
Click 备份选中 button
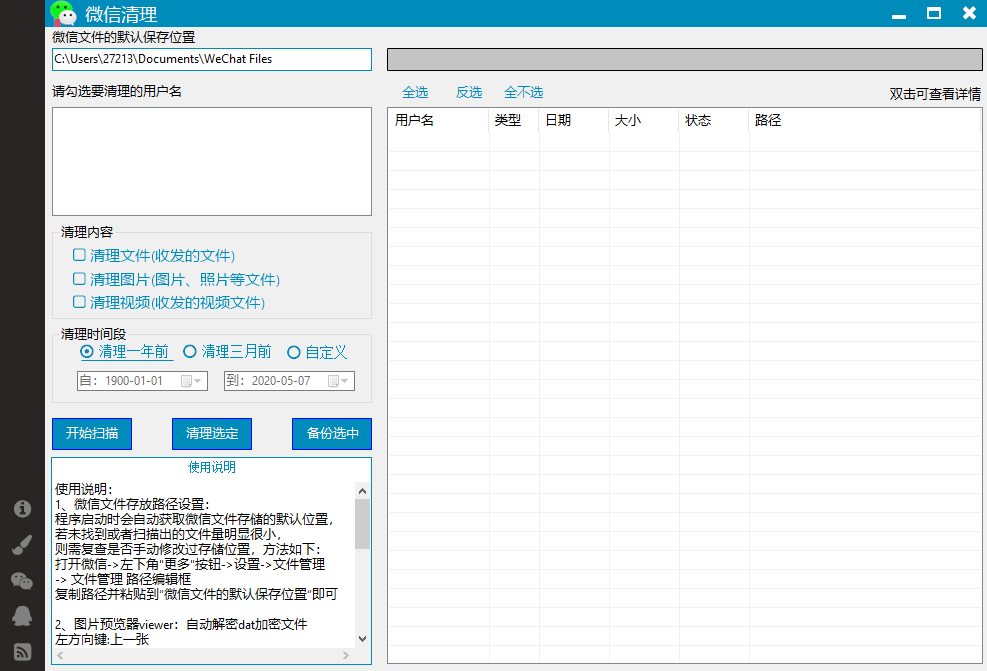click(x=332, y=434)
